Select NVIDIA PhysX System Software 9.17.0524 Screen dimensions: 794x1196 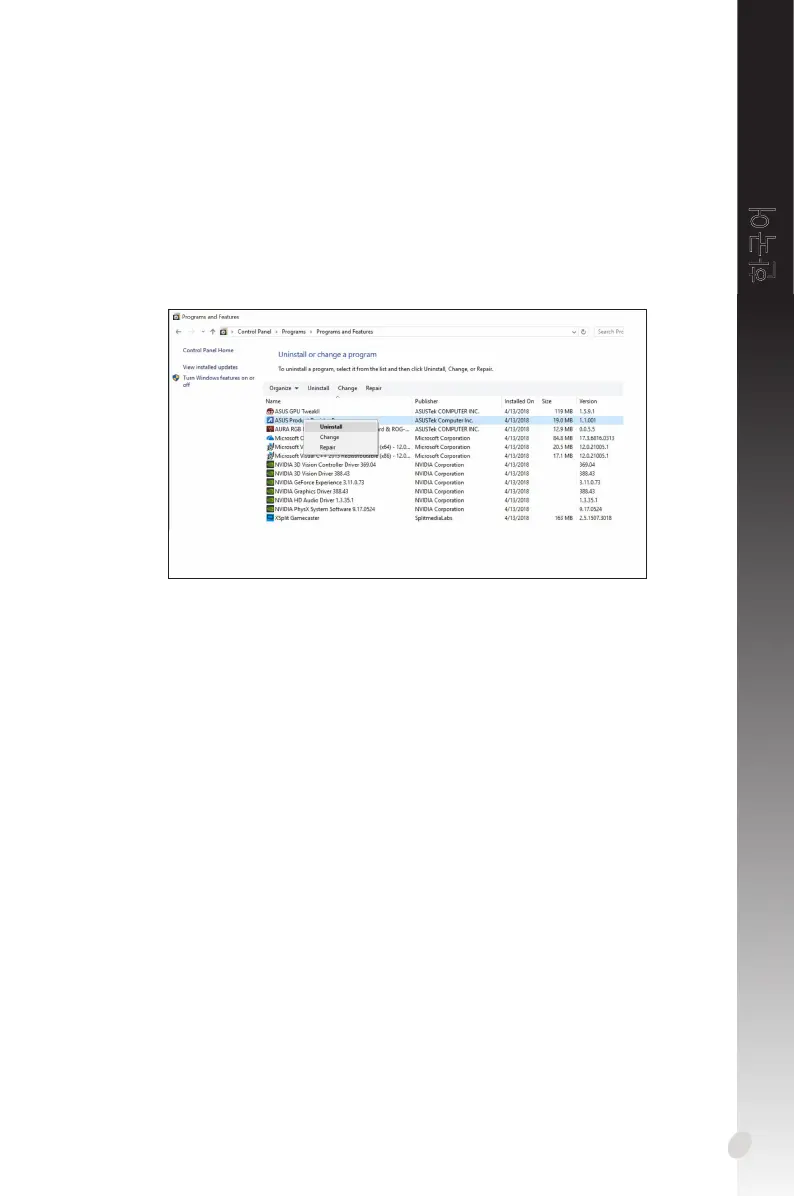tap(325, 509)
